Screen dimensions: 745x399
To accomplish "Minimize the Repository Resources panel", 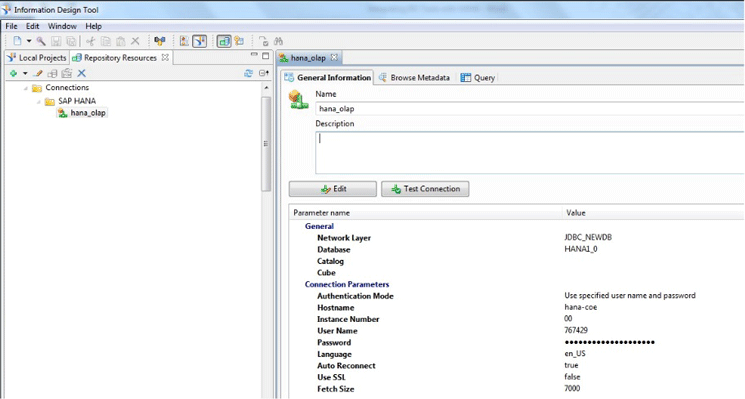I will 254,55.
